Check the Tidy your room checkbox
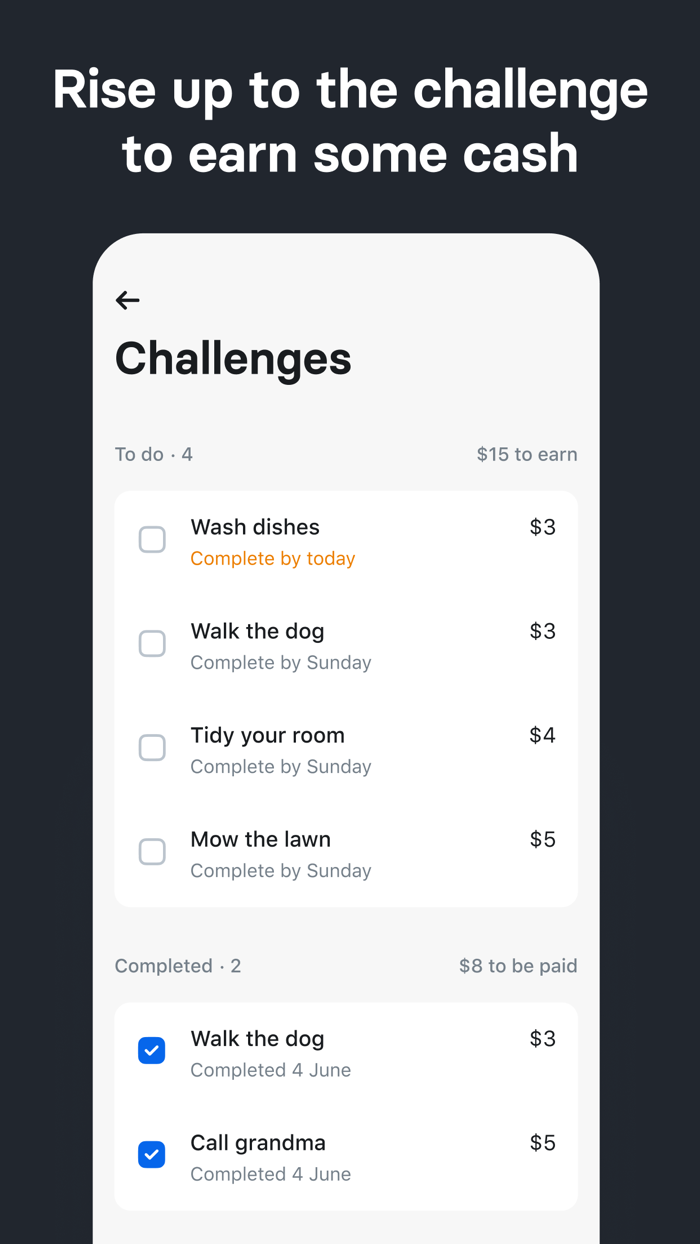700x1244 pixels. tap(152, 747)
